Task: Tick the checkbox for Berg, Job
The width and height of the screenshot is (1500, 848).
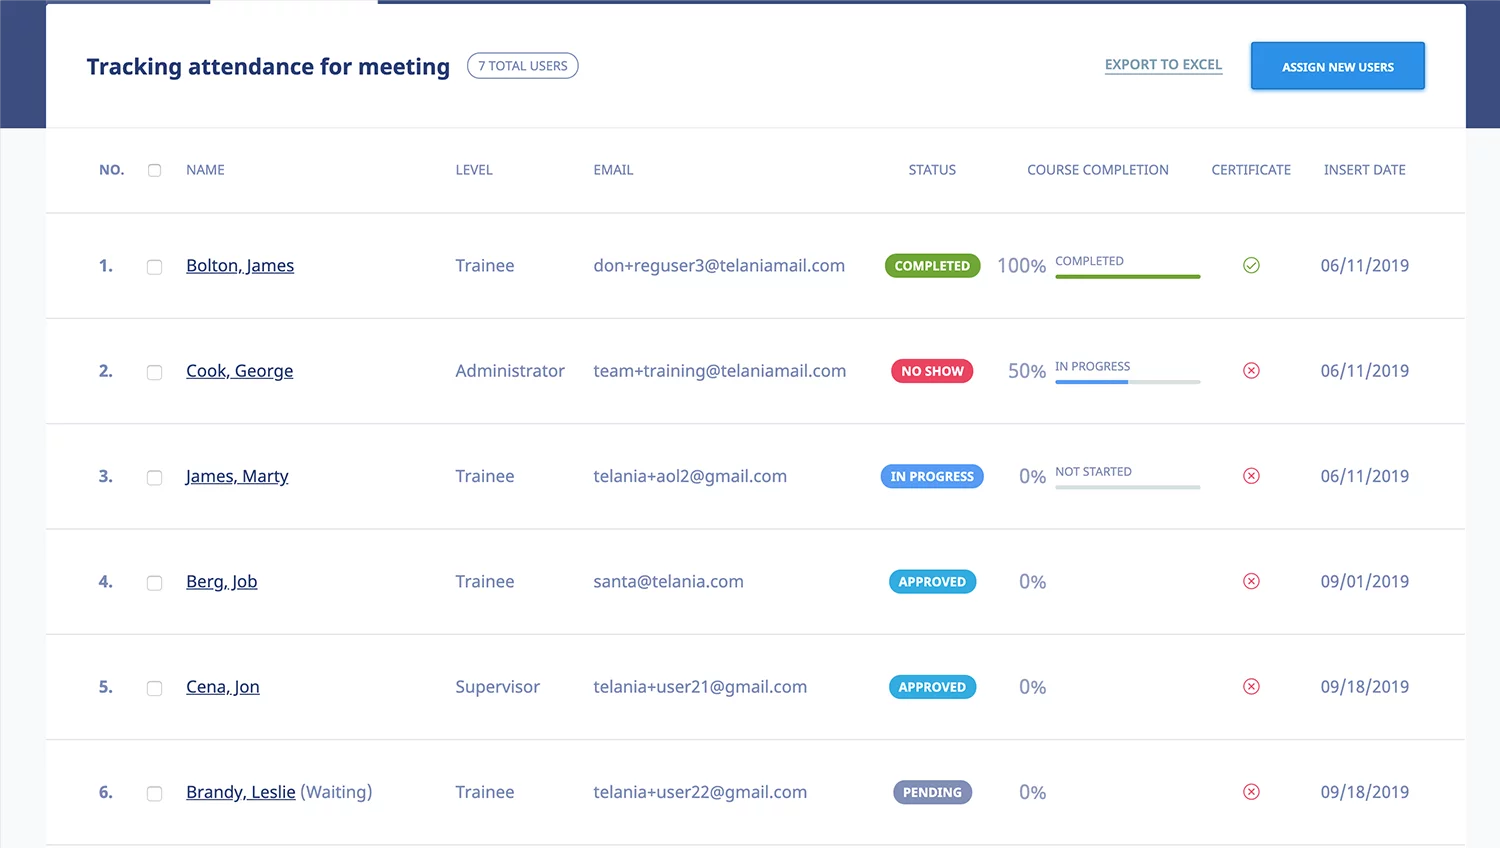Action: 154,583
